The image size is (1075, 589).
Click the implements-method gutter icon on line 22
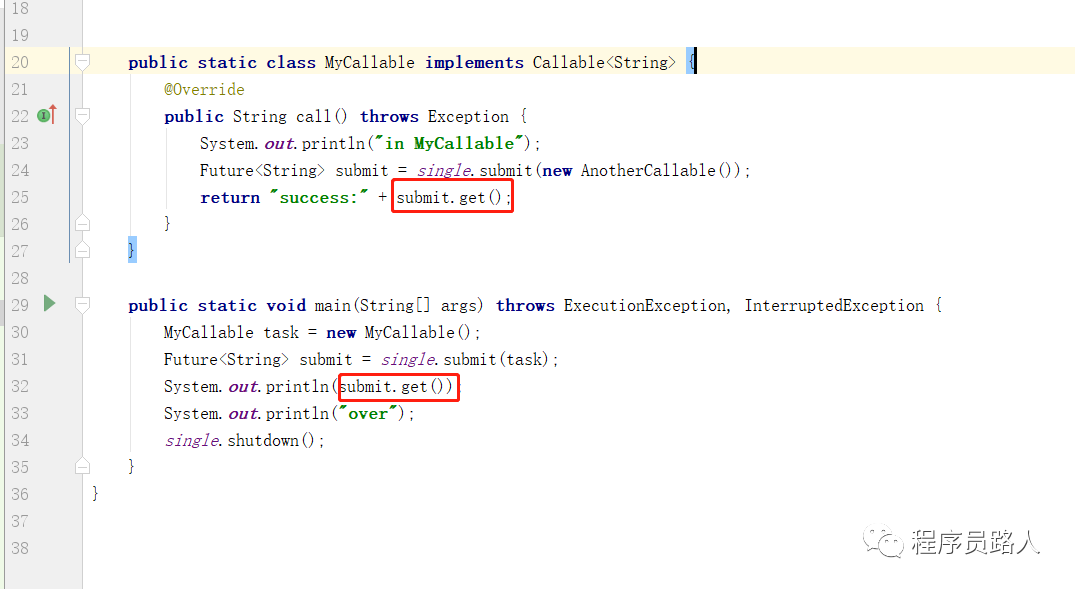(47, 115)
